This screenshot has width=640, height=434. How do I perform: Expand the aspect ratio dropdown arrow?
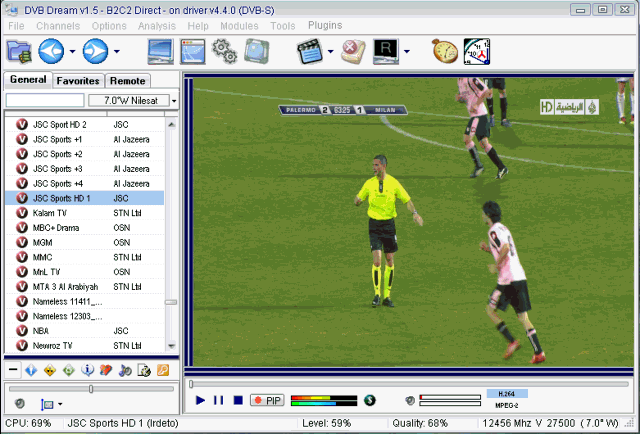(x=60, y=404)
